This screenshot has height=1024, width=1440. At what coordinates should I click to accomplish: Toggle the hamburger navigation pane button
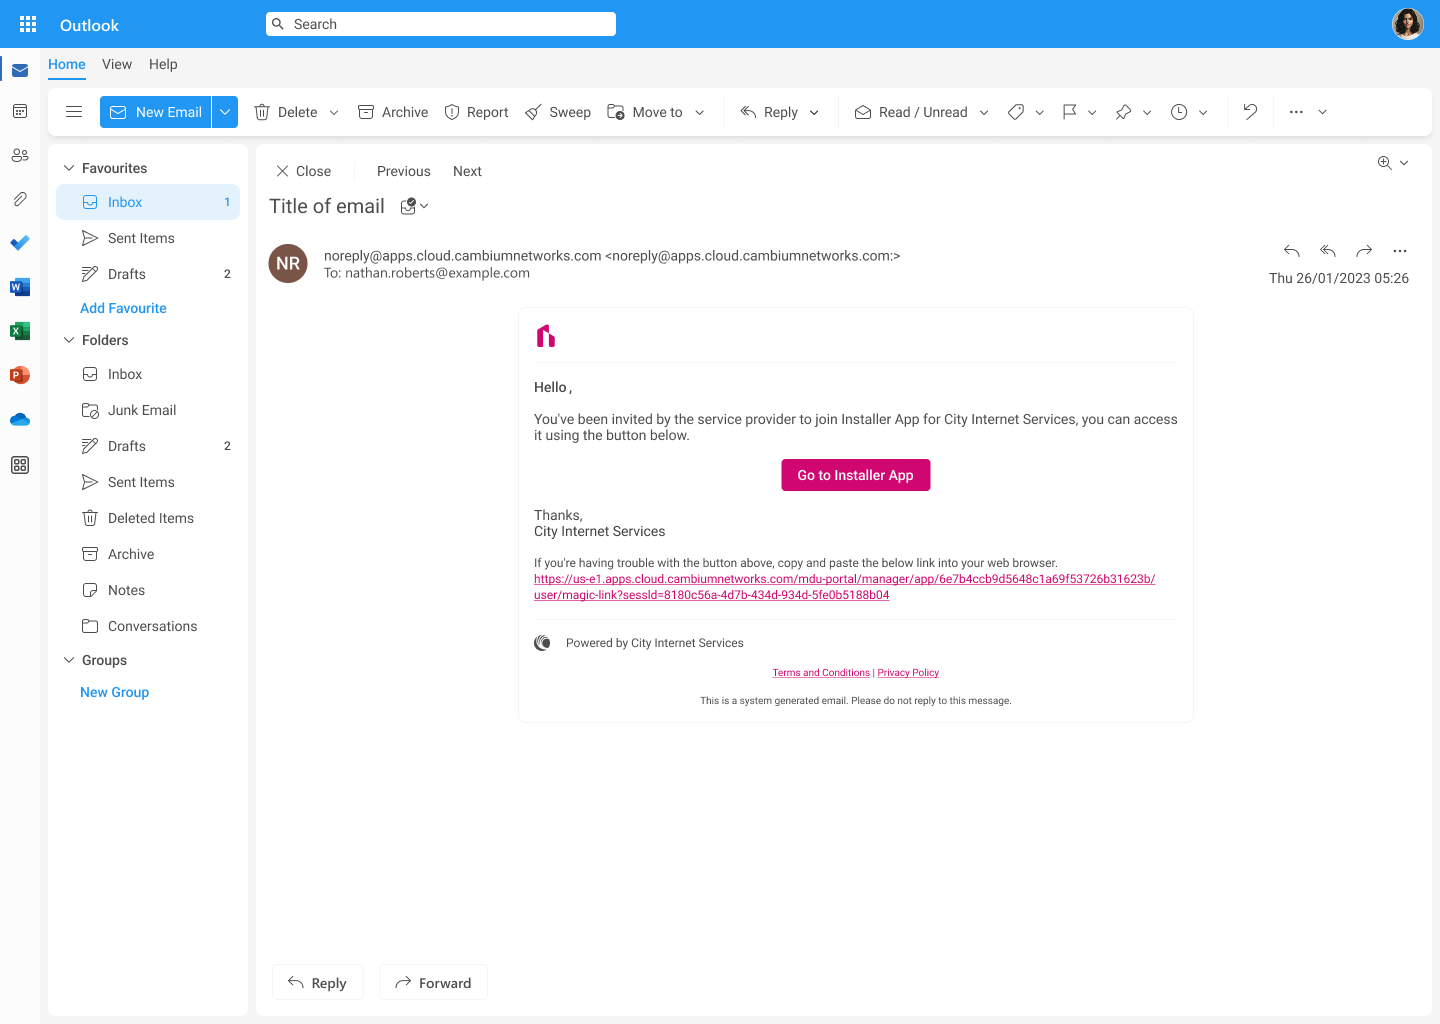point(74,112)
